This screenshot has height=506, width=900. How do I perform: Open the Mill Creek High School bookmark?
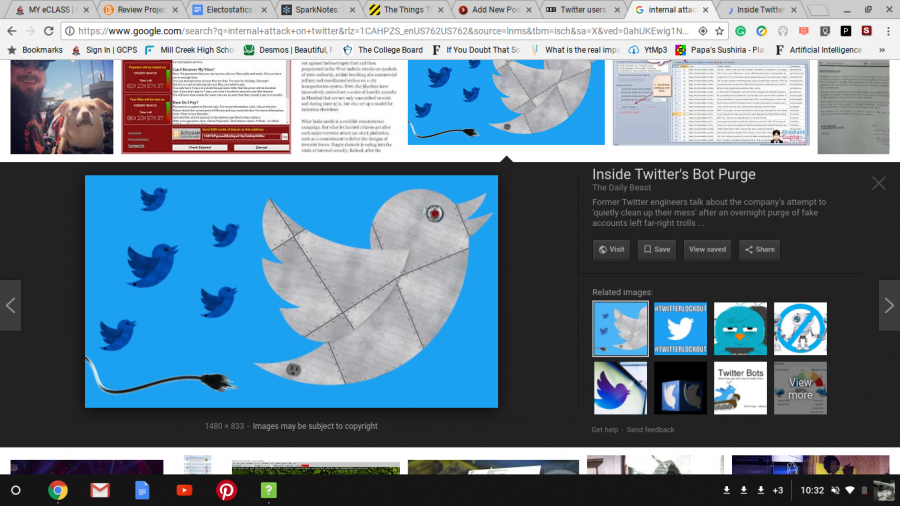[190, 50]
